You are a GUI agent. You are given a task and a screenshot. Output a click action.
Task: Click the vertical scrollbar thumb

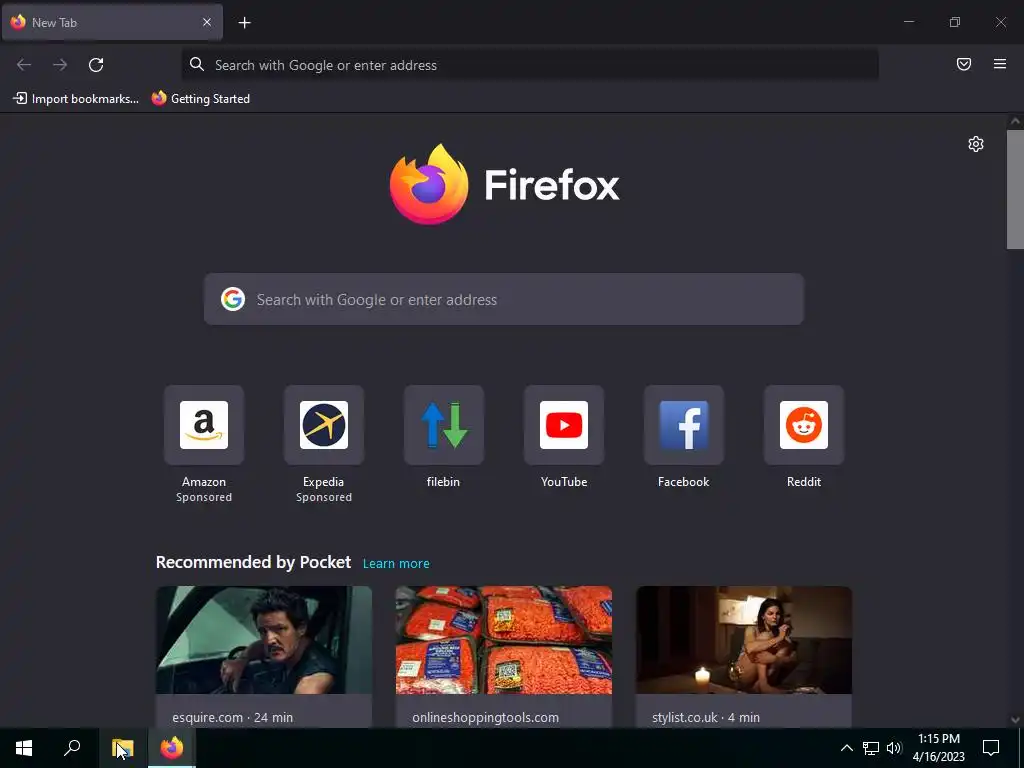point(1015,189)
